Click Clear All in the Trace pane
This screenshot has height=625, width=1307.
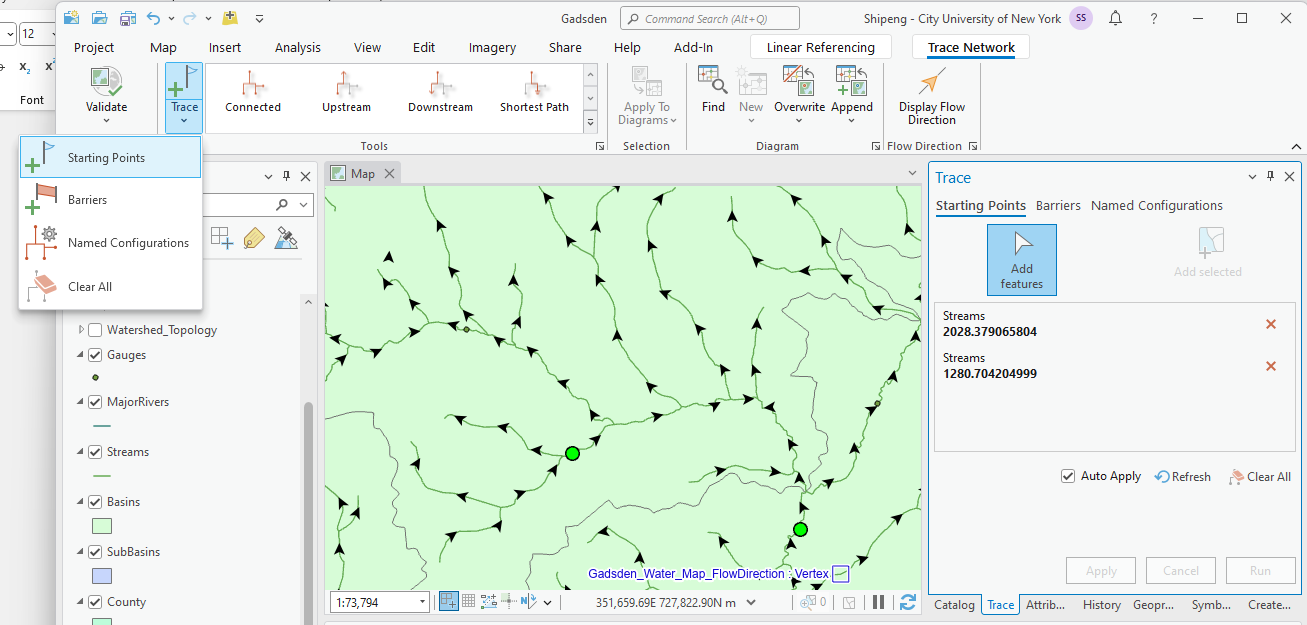click(1260, 477)
